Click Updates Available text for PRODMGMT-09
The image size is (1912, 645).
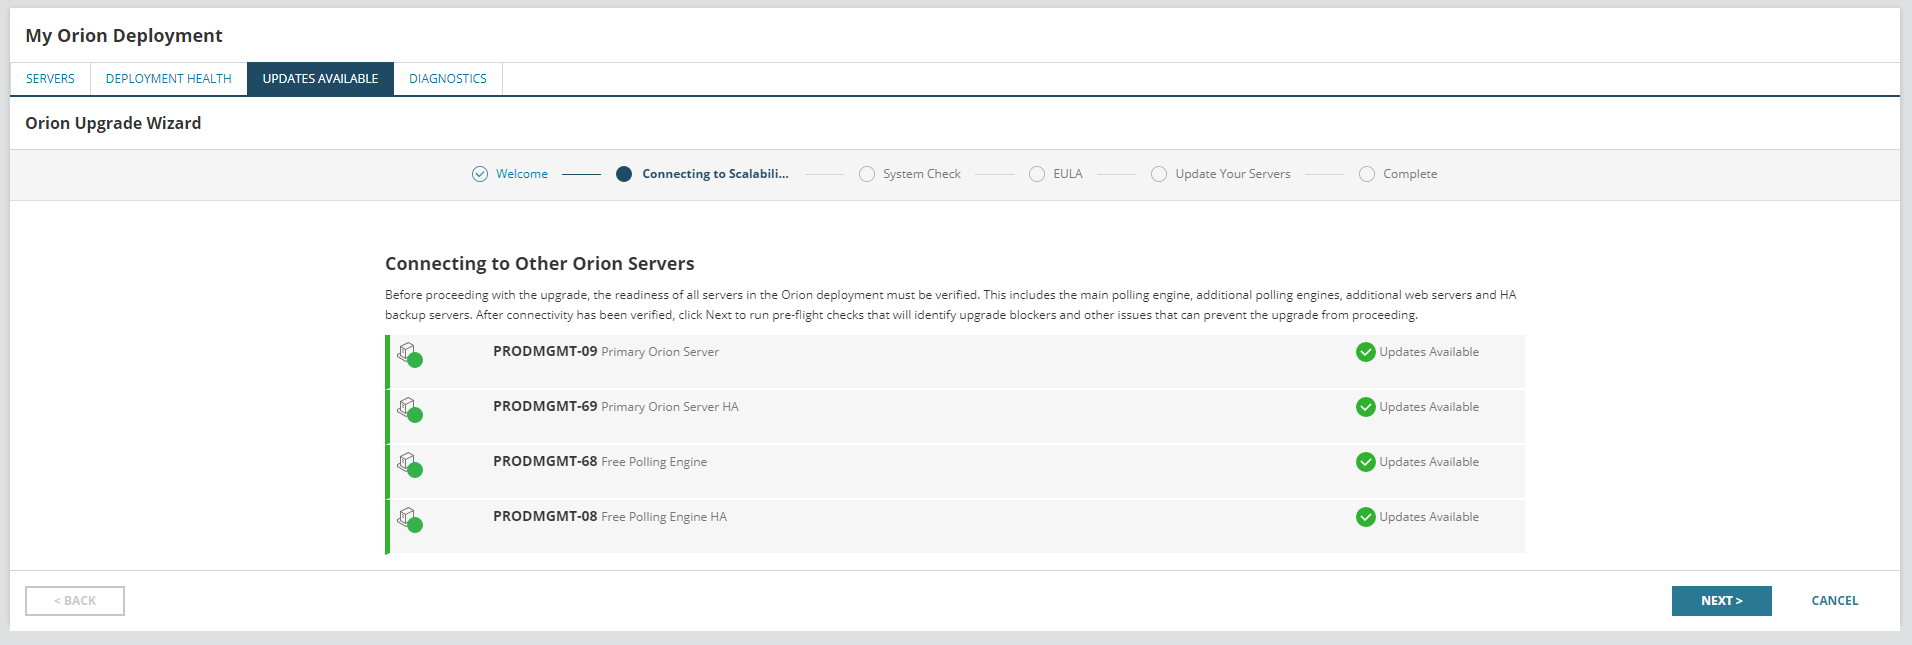point(1429,352)
